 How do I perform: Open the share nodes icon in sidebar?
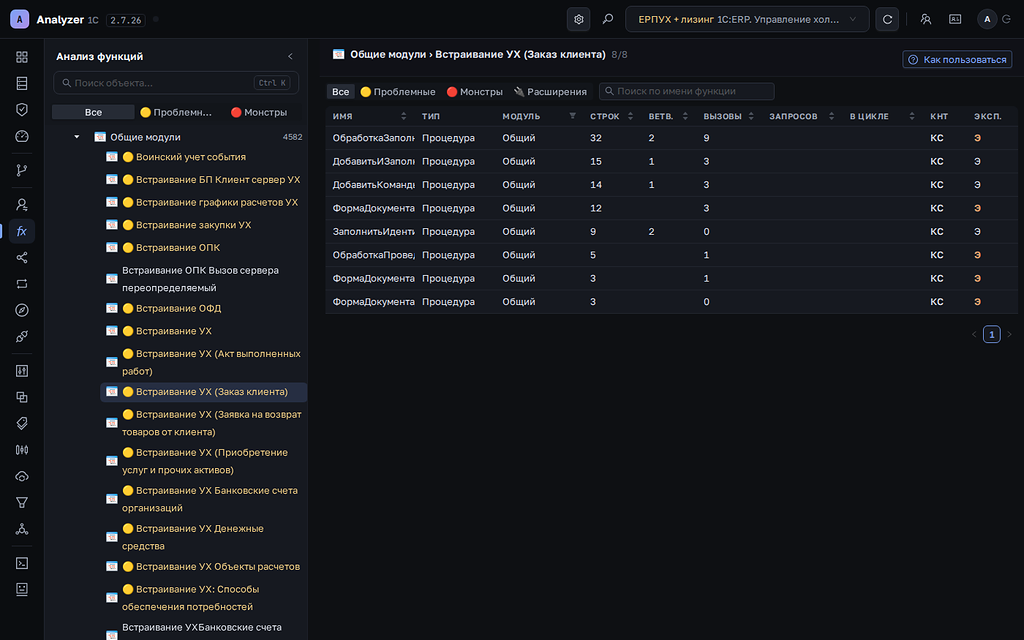(x=22, y=257)
